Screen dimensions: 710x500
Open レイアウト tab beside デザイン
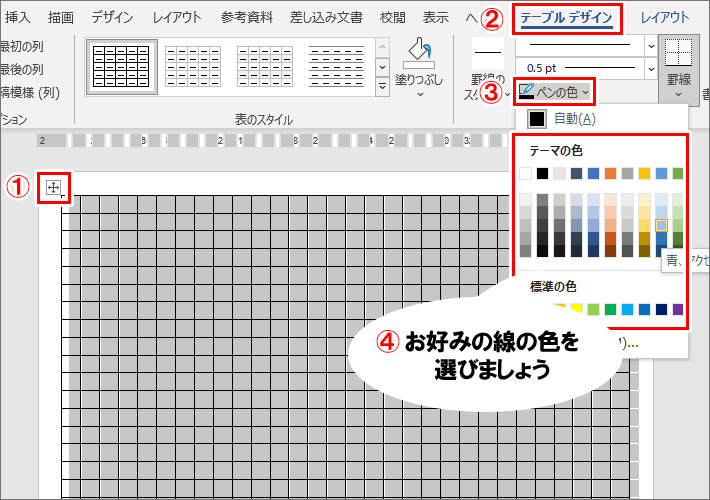click(177, 17)
